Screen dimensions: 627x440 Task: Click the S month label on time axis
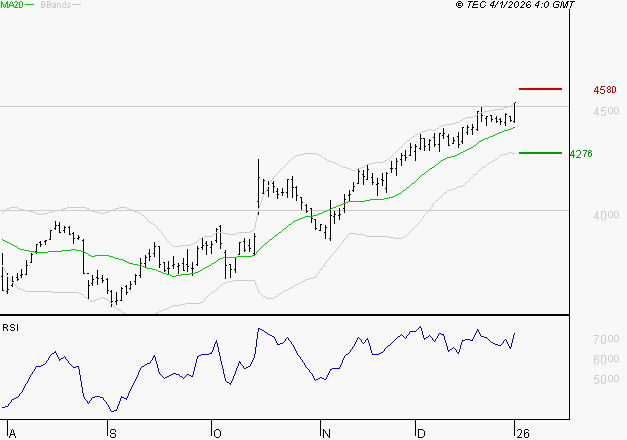[x=113, y=434]
